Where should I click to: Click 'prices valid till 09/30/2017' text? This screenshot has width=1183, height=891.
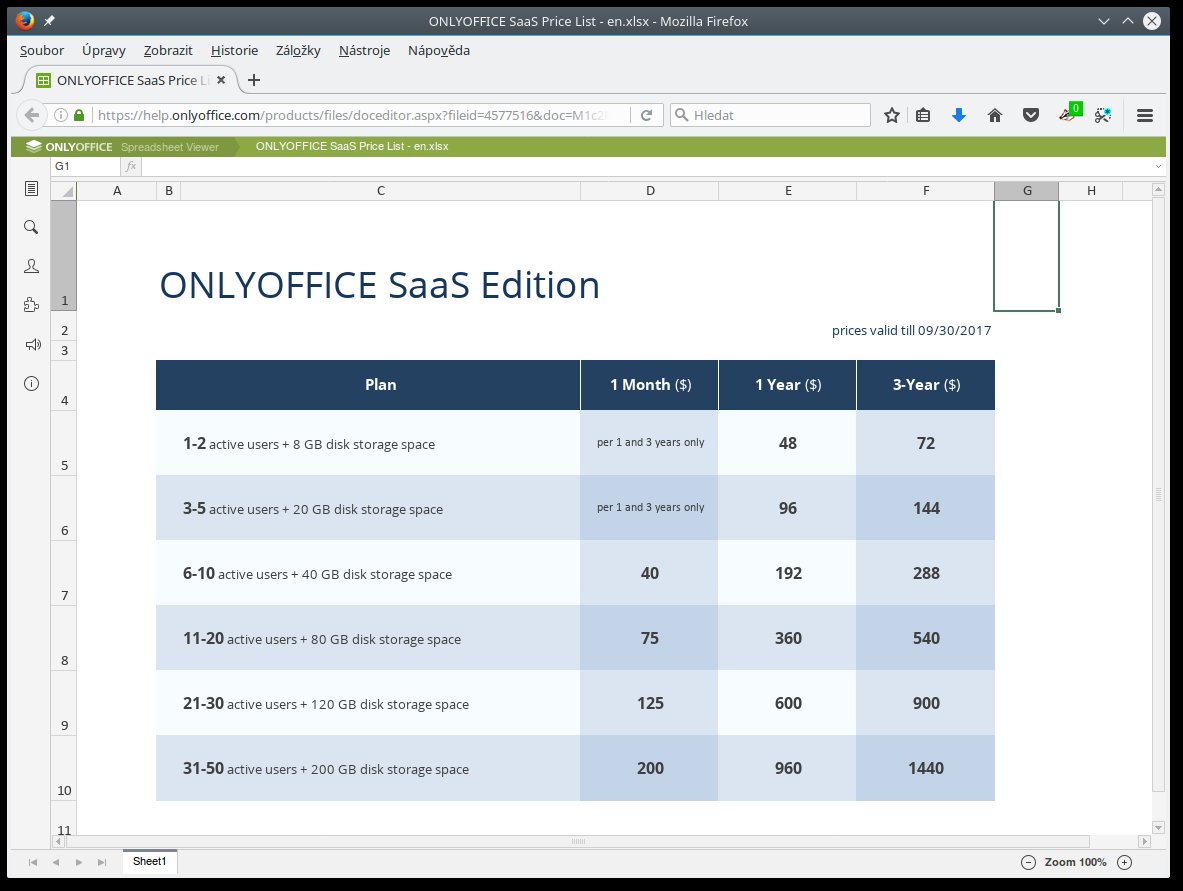(x=911, y=330)
